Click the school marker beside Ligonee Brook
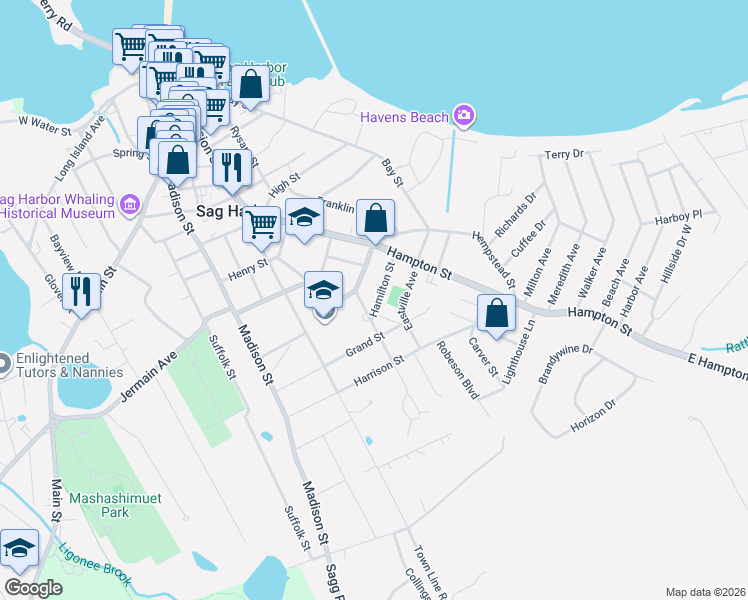Image resolution: width=748 pixels, height=600 pixels. pos(19,548)
